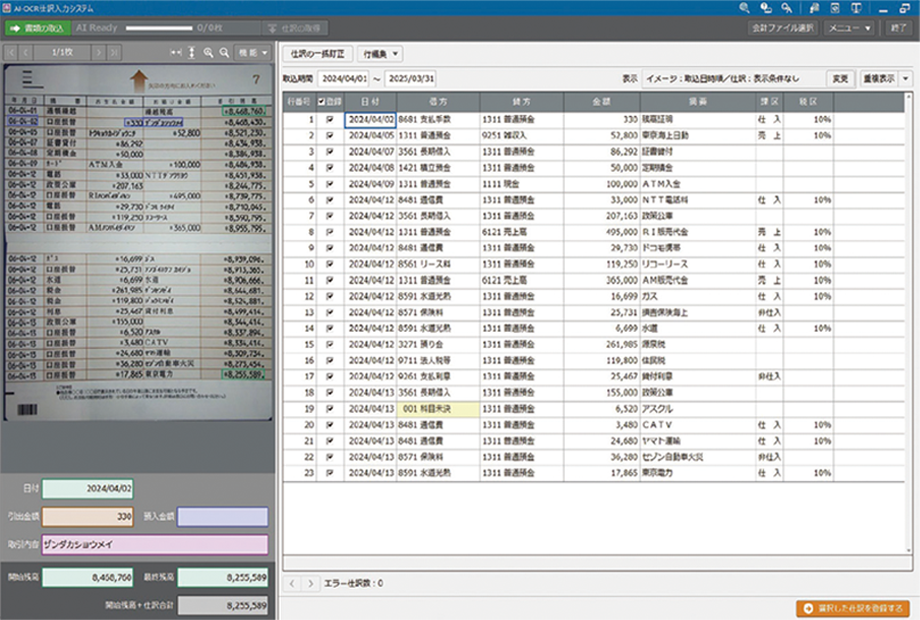Fit scanned image to panel width
This screenshot has width=920, height=620.
click(x=176, y=53)
